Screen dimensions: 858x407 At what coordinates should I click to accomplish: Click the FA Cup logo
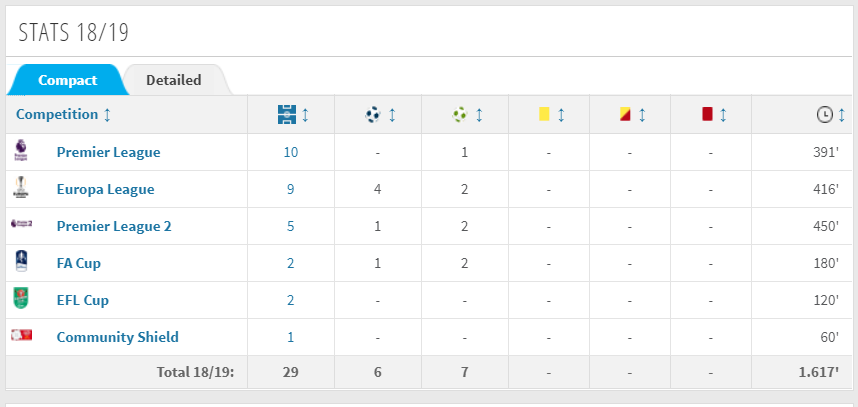[x=21, y=261]
